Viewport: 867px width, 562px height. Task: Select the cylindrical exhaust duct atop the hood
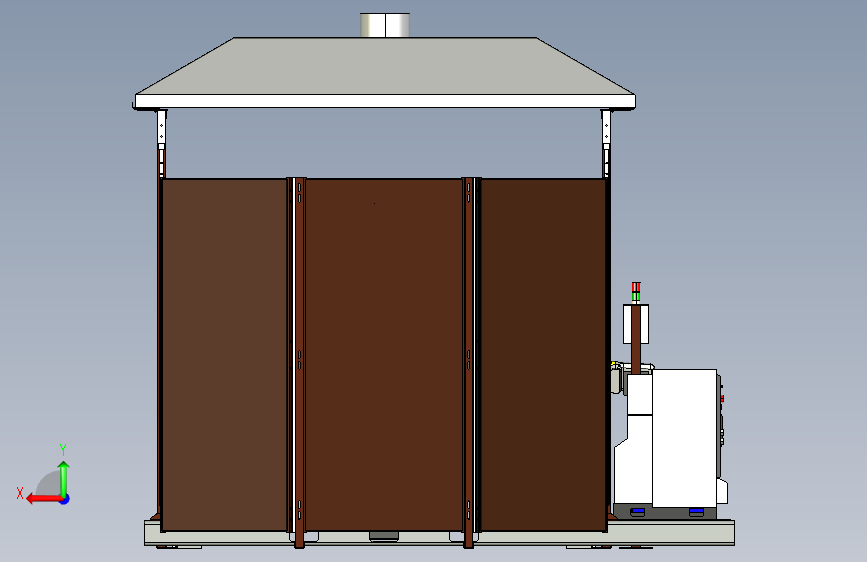(x=385, y=25)
